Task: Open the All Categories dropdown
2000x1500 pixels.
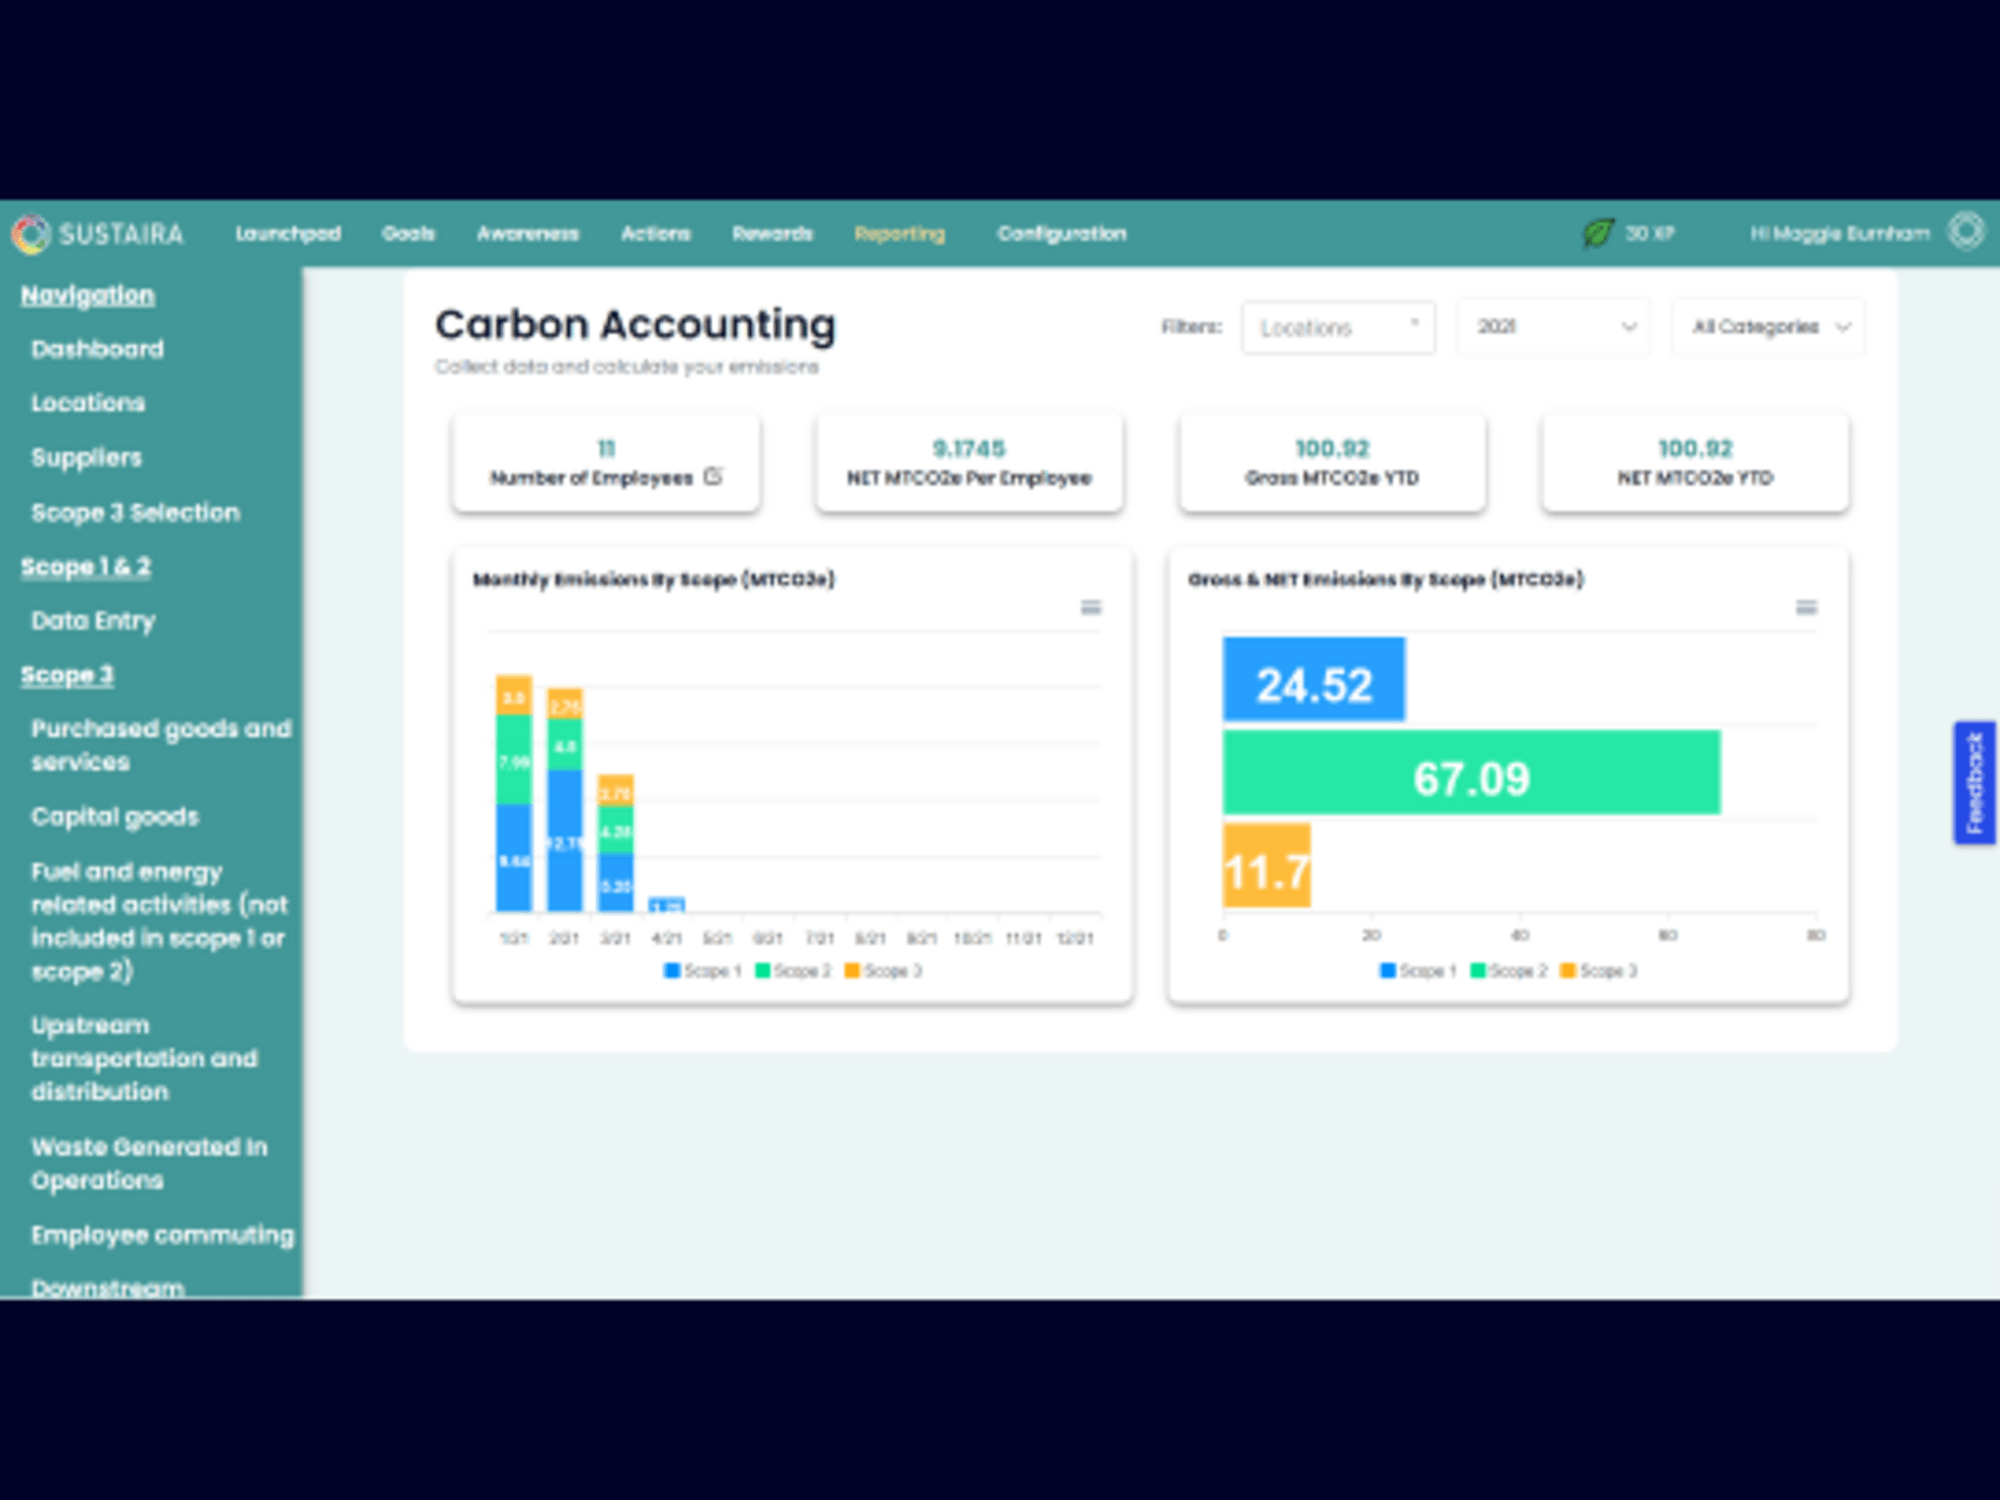Action: point(1769,327)
